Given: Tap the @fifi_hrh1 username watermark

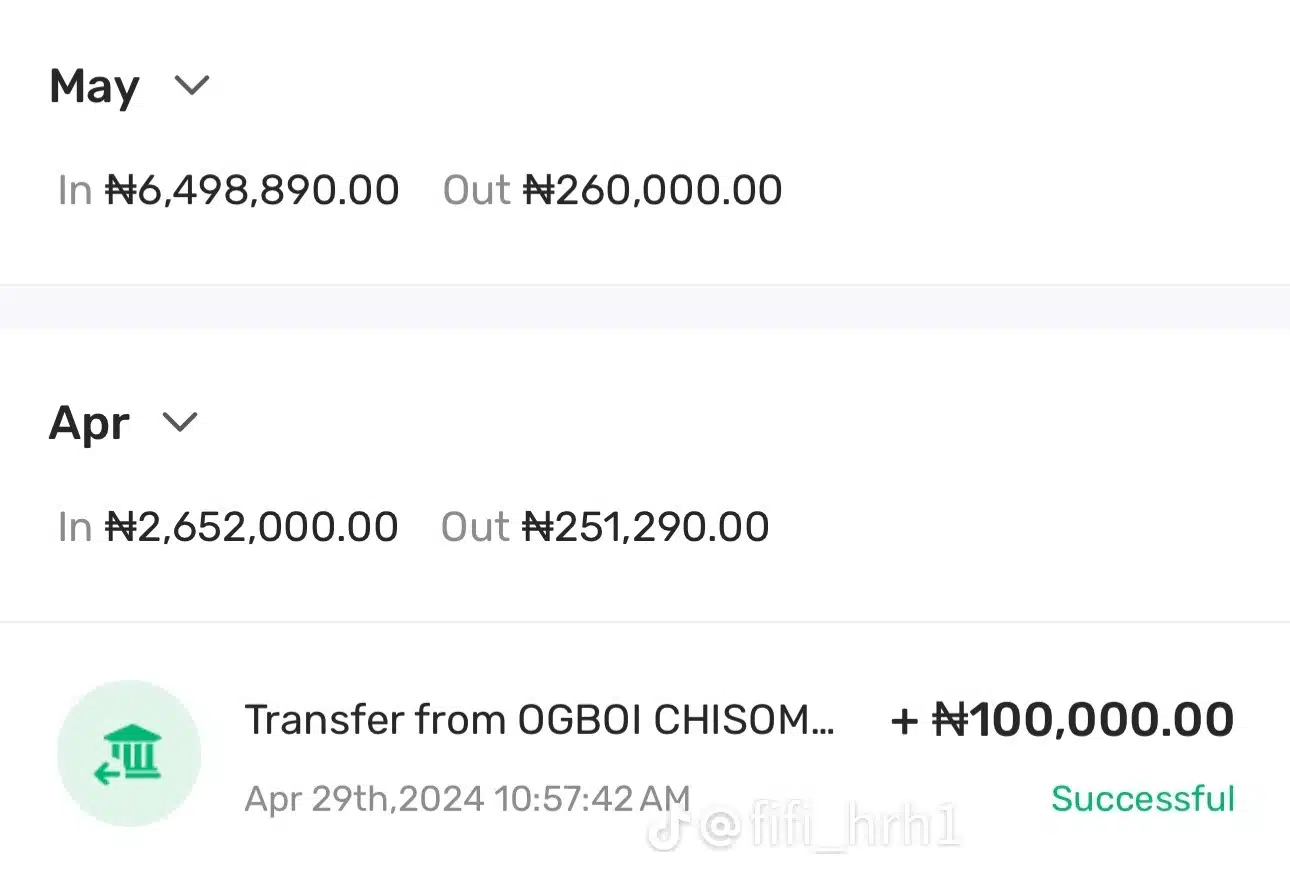Looking at the screenshot, I should pyautogui.click(x=828, y=828).
